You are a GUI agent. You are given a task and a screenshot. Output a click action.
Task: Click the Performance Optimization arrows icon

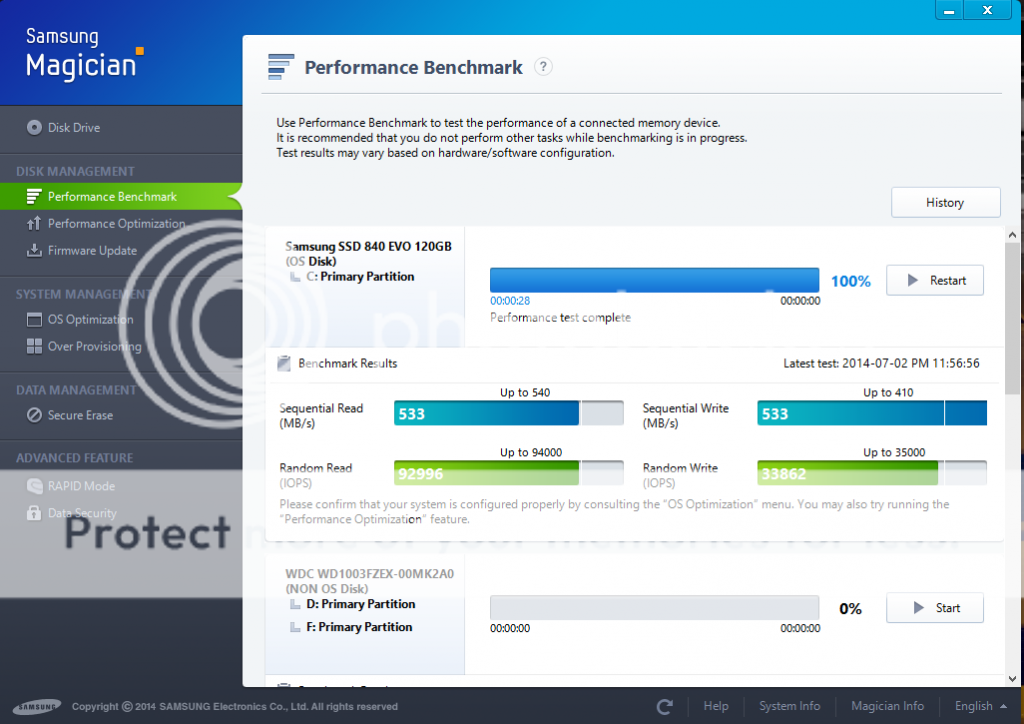point(34,224)
